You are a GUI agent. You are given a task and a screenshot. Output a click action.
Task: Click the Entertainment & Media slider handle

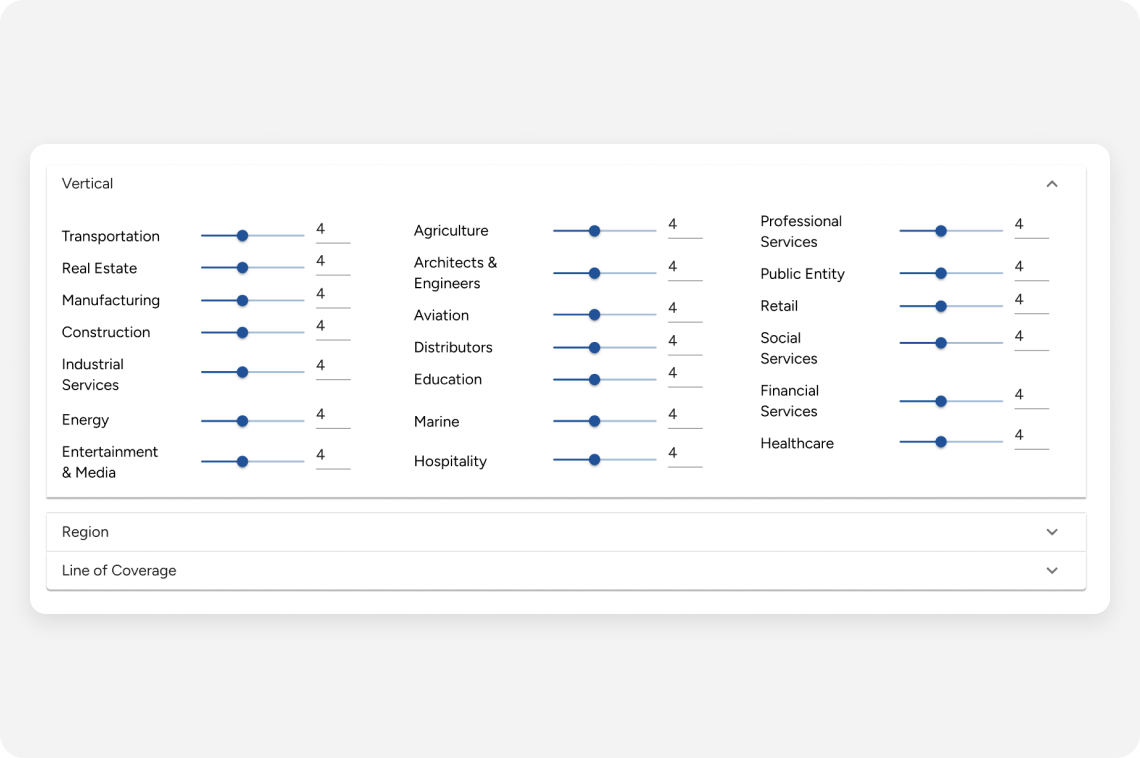243,461
